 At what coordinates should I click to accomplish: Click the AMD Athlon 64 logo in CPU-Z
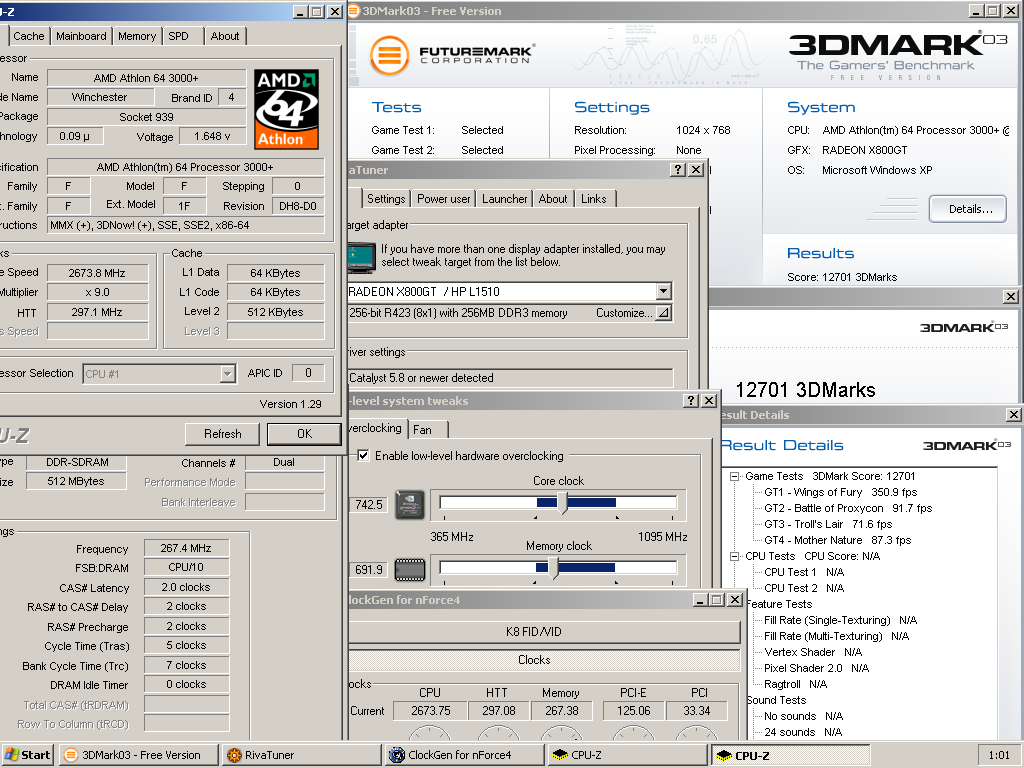286,110
